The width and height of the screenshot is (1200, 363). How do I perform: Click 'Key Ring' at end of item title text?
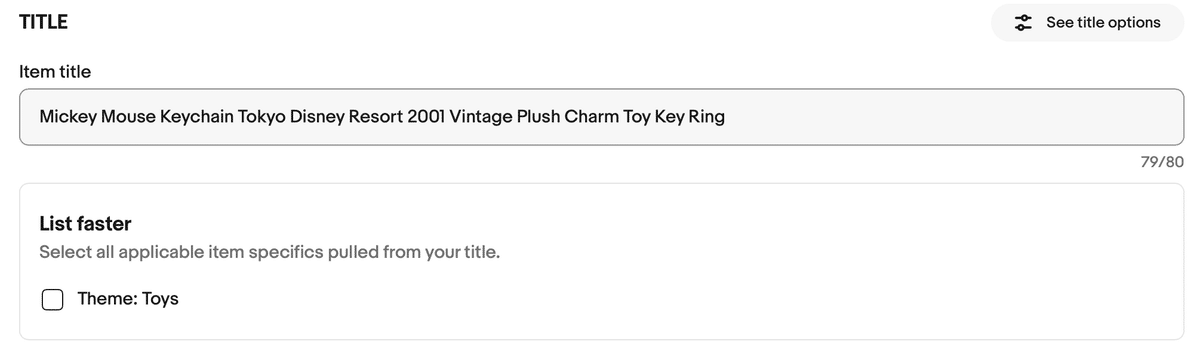pyautogui.click(x=690, y=117)
